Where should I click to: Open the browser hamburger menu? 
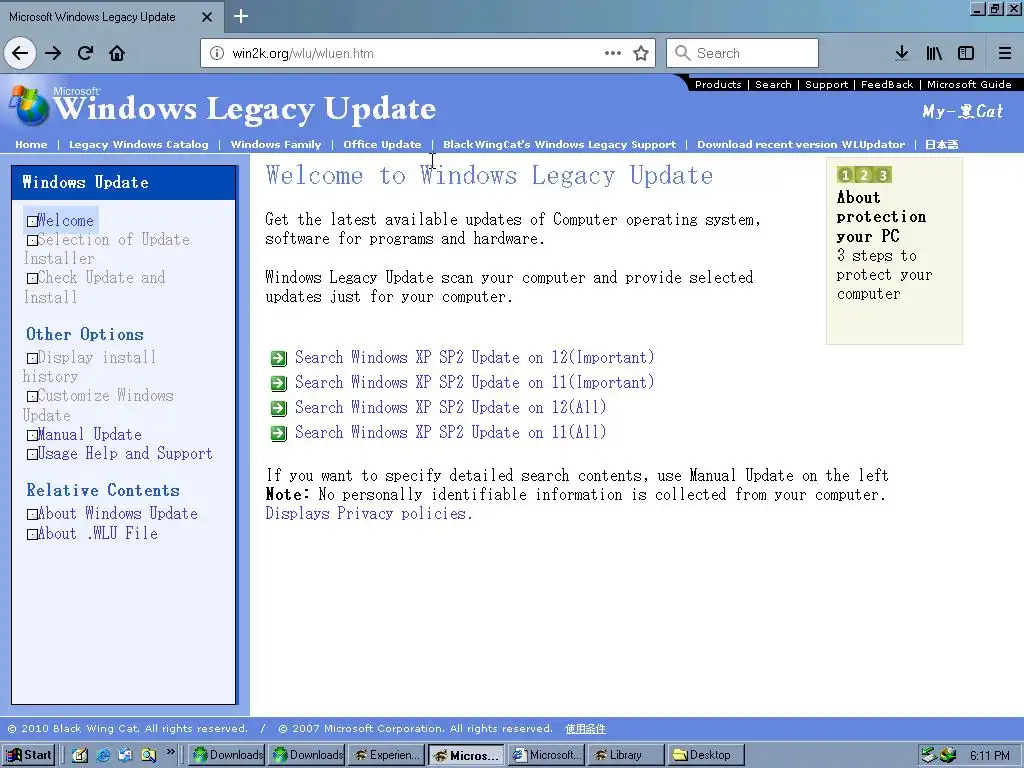pyautogui.click(x=1005, y=53)
